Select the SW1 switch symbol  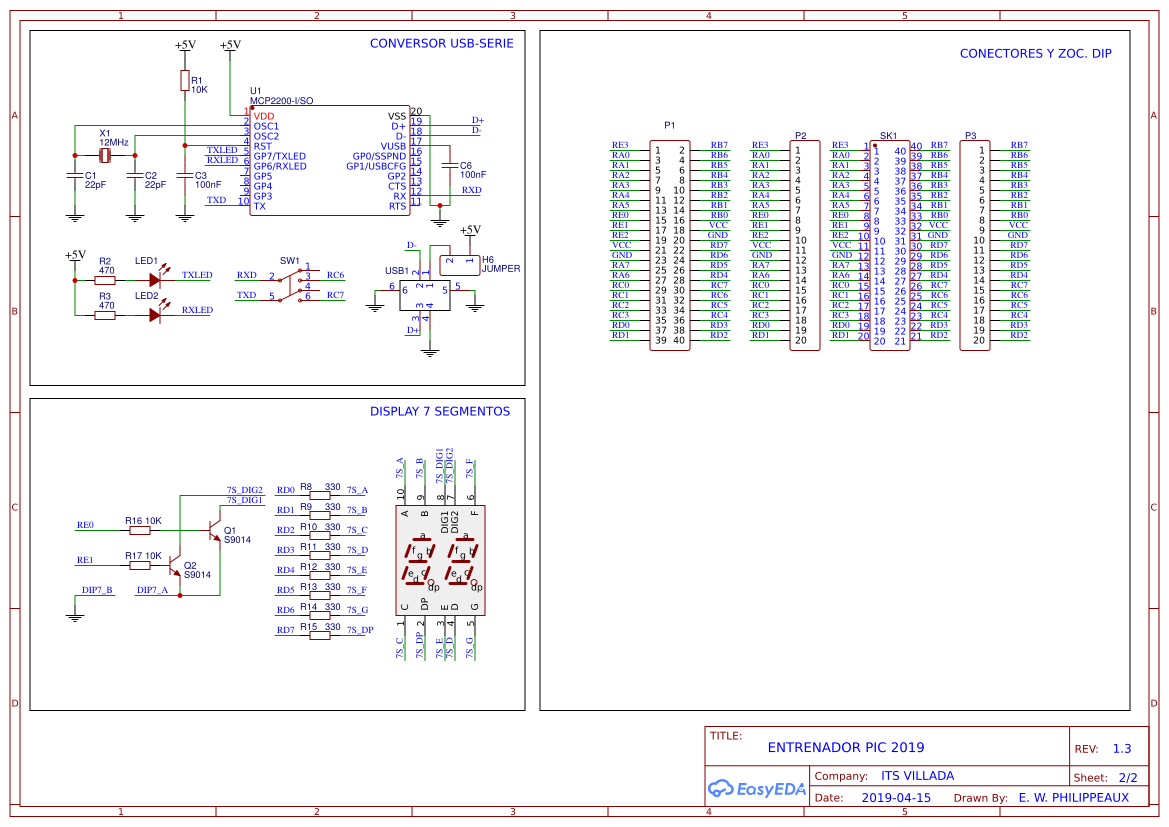point(288,285)
